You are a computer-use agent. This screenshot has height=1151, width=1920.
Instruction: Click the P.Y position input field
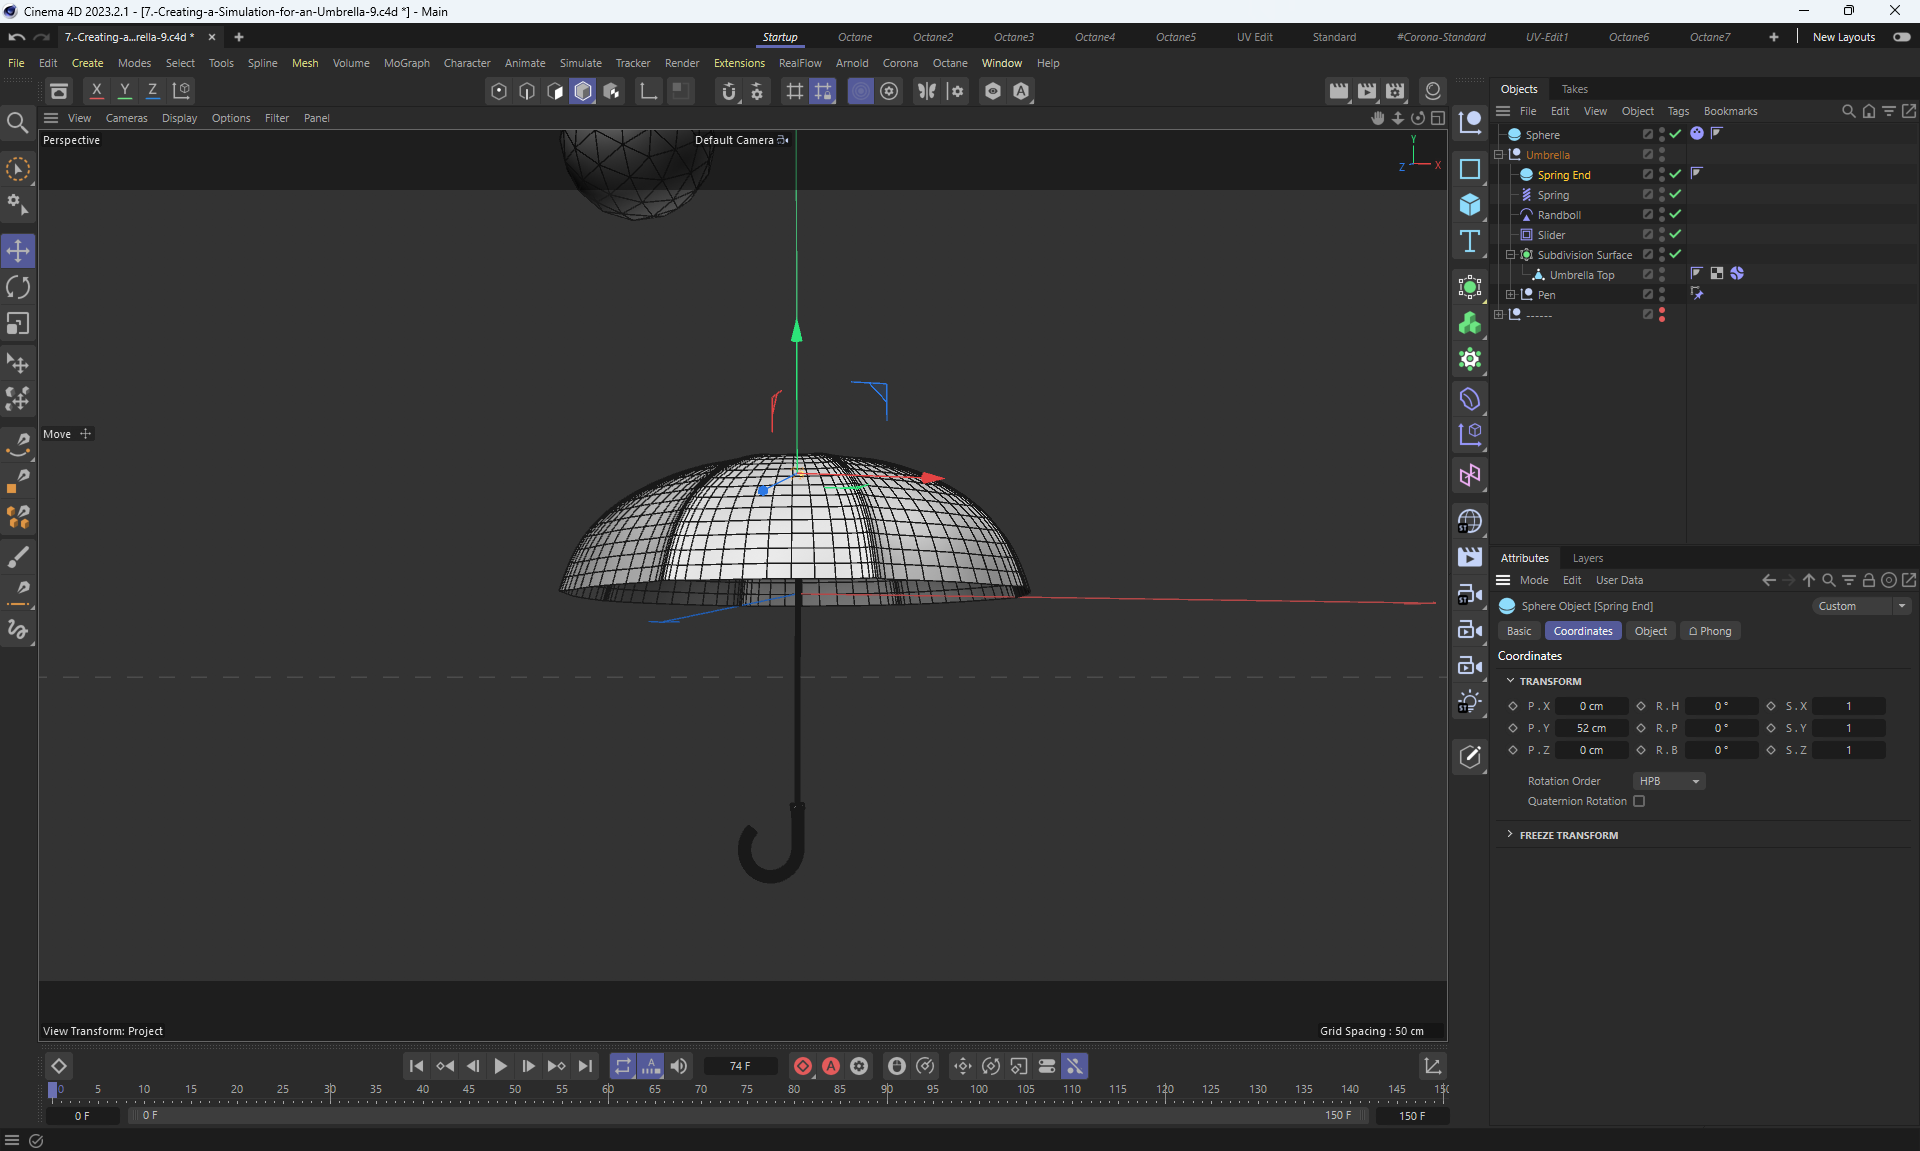[1591, 728]
